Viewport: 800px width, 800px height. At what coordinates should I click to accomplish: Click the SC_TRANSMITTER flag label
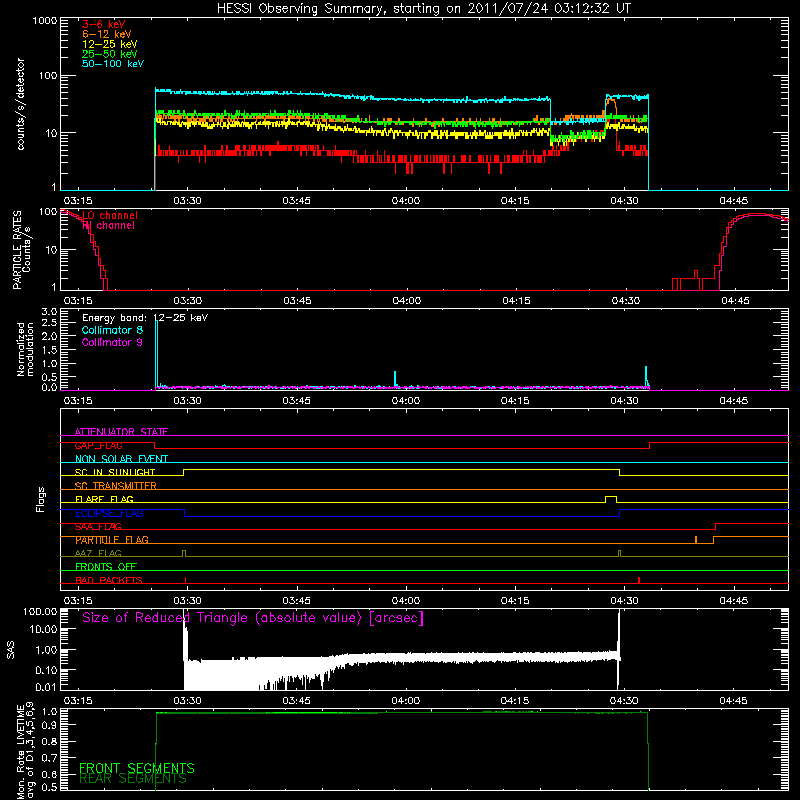click(116, 486)
